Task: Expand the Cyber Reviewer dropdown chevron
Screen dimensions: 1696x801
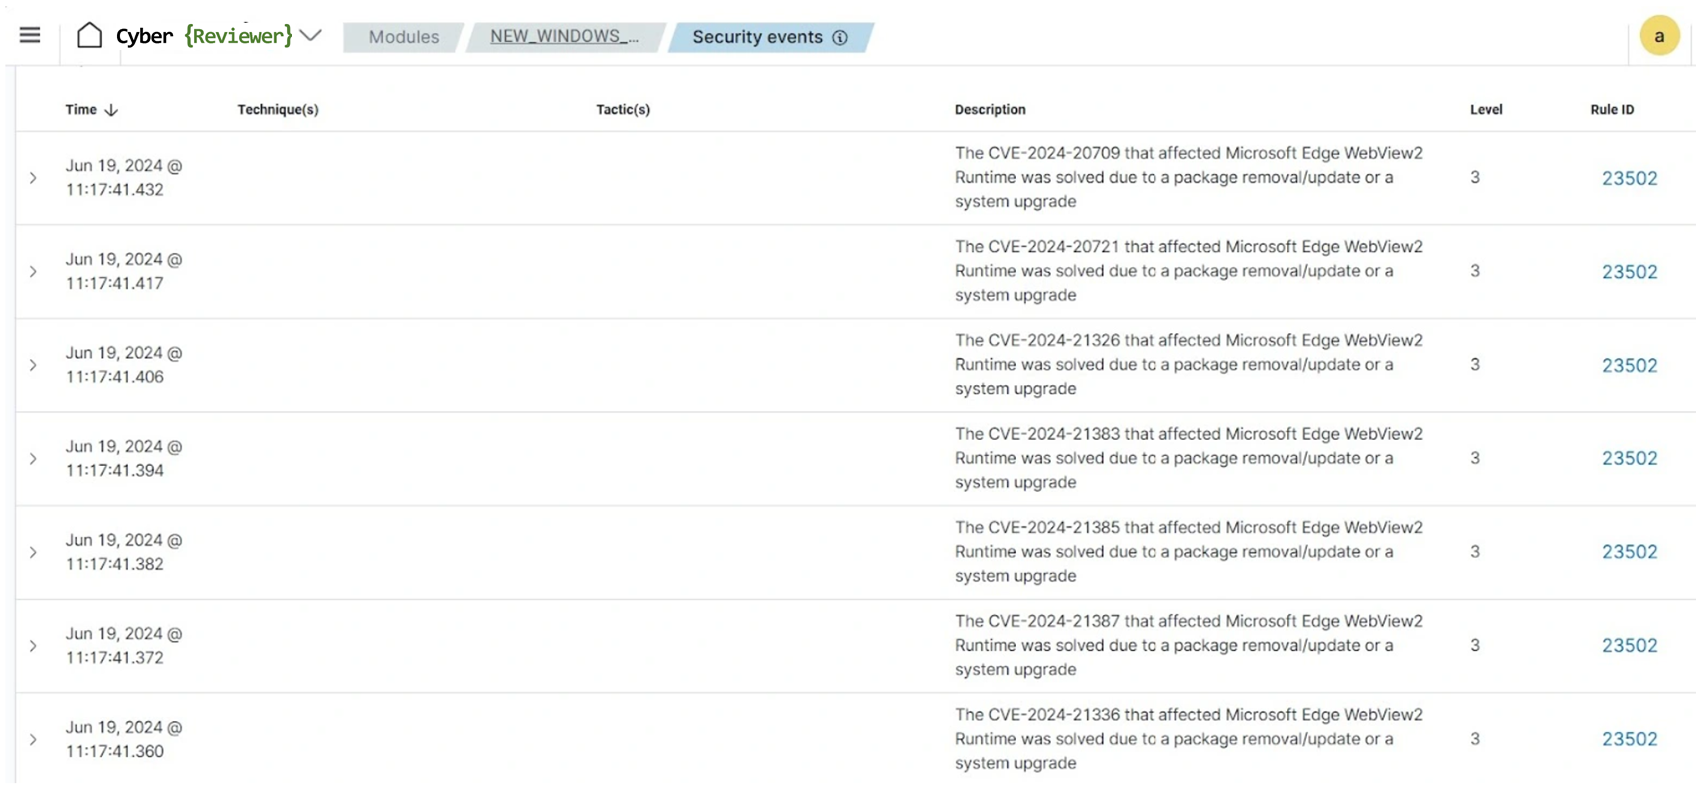Action: 311,36
